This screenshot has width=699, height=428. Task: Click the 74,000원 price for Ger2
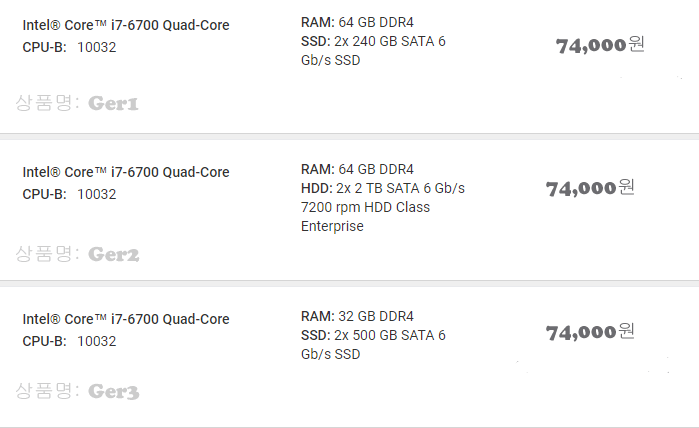(590, 188)
